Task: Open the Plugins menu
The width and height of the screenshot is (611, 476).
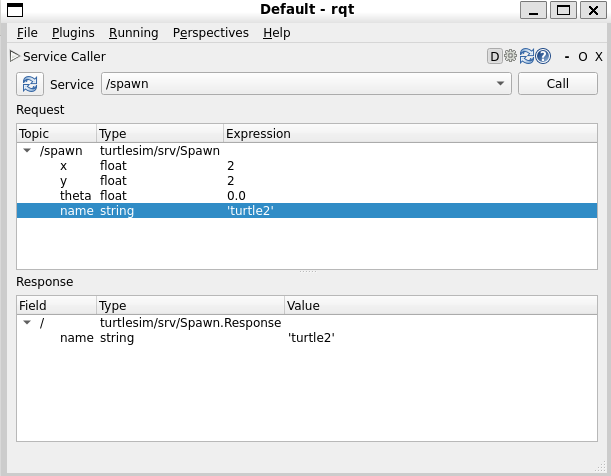Action: (x=73, y=32)
